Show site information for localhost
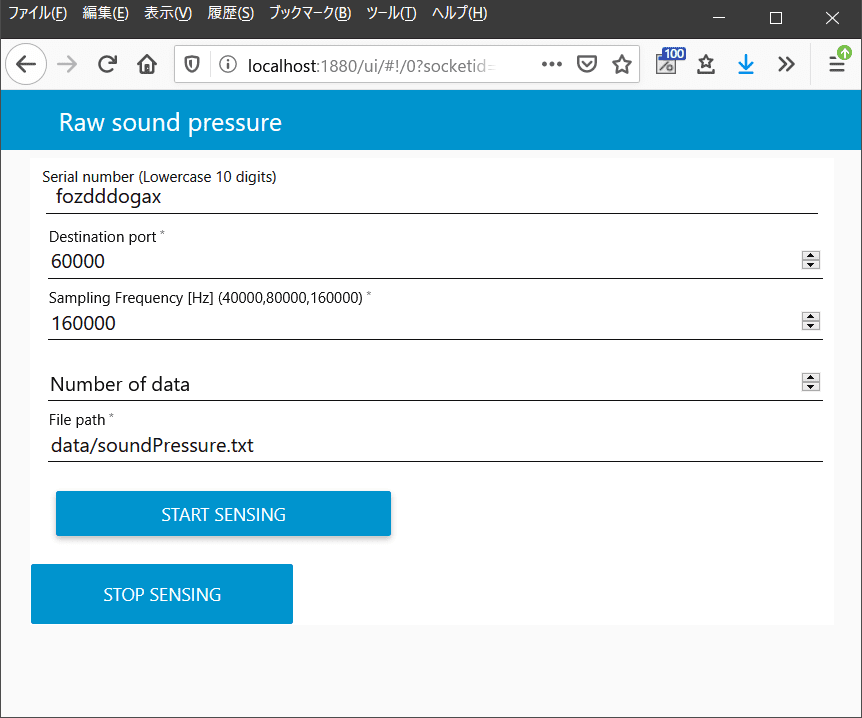862x718 pixels. [x=227, y=65]
